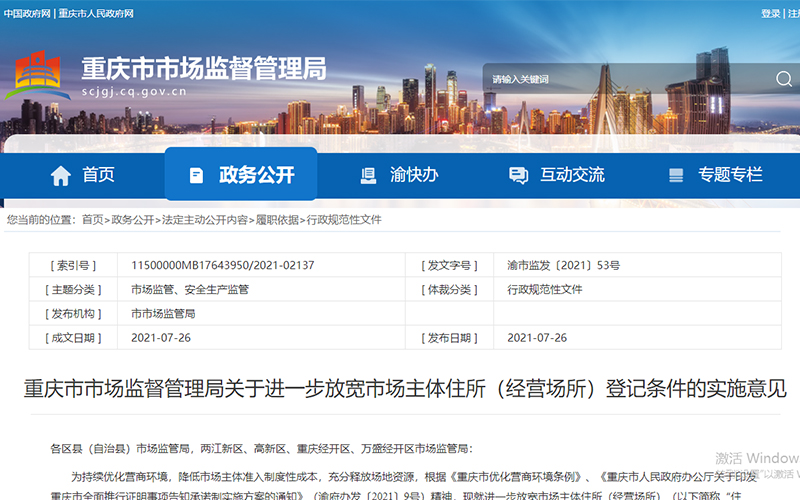The width and height of the screenshot is (800, 500).
Task: Follow the 中国政府网 top link
Action: click(x=27, y=13)
